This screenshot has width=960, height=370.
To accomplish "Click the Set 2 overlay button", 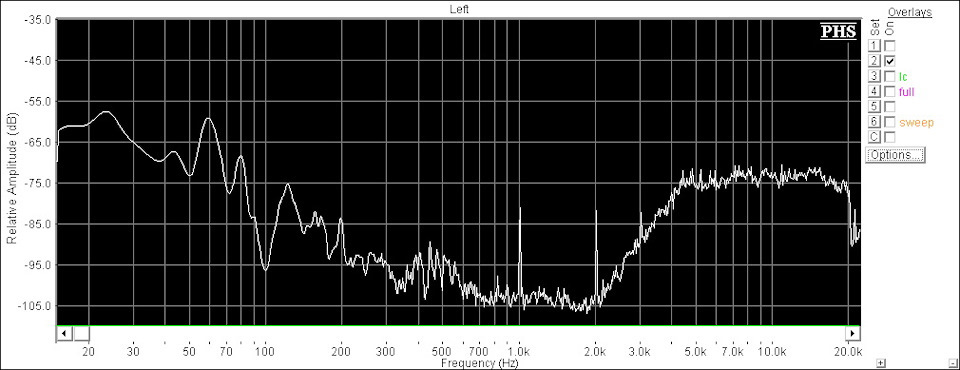I will pyautogui.click(x=874, y=61).
